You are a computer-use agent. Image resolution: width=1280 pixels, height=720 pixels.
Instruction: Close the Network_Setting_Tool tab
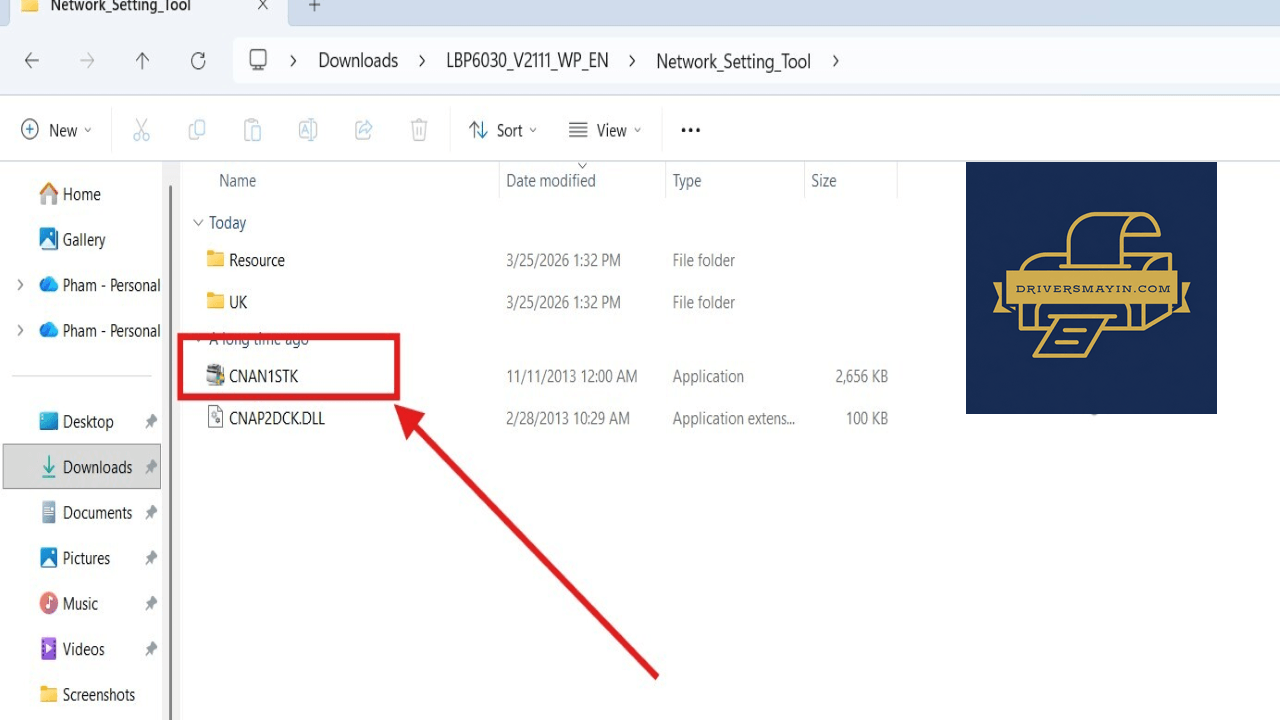click(x=263, y=6)
